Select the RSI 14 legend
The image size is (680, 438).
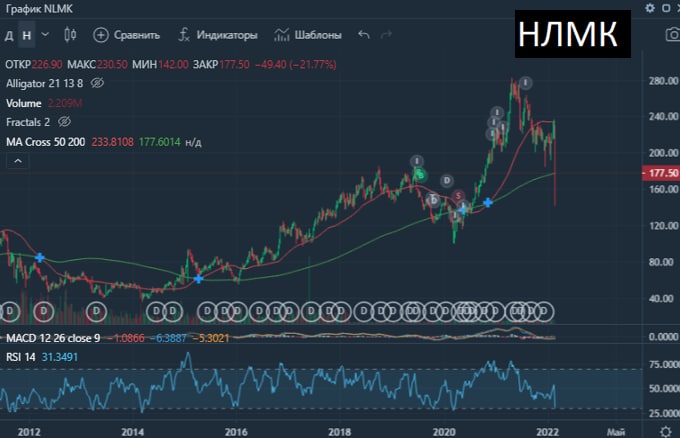point(20,357)
